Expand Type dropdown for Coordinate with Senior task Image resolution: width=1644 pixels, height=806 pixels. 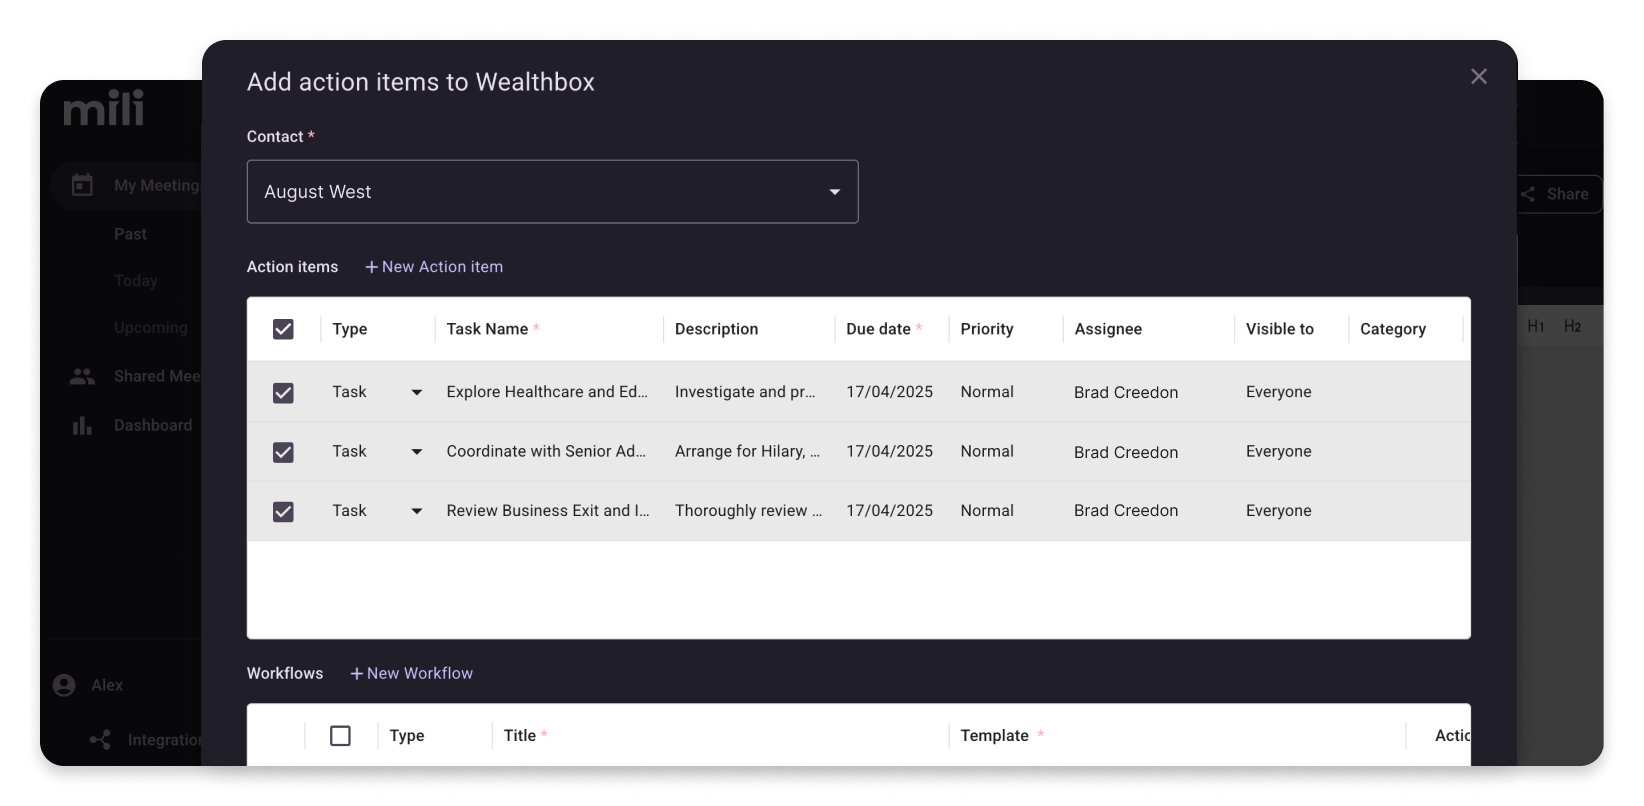click(x=417, y=452)
